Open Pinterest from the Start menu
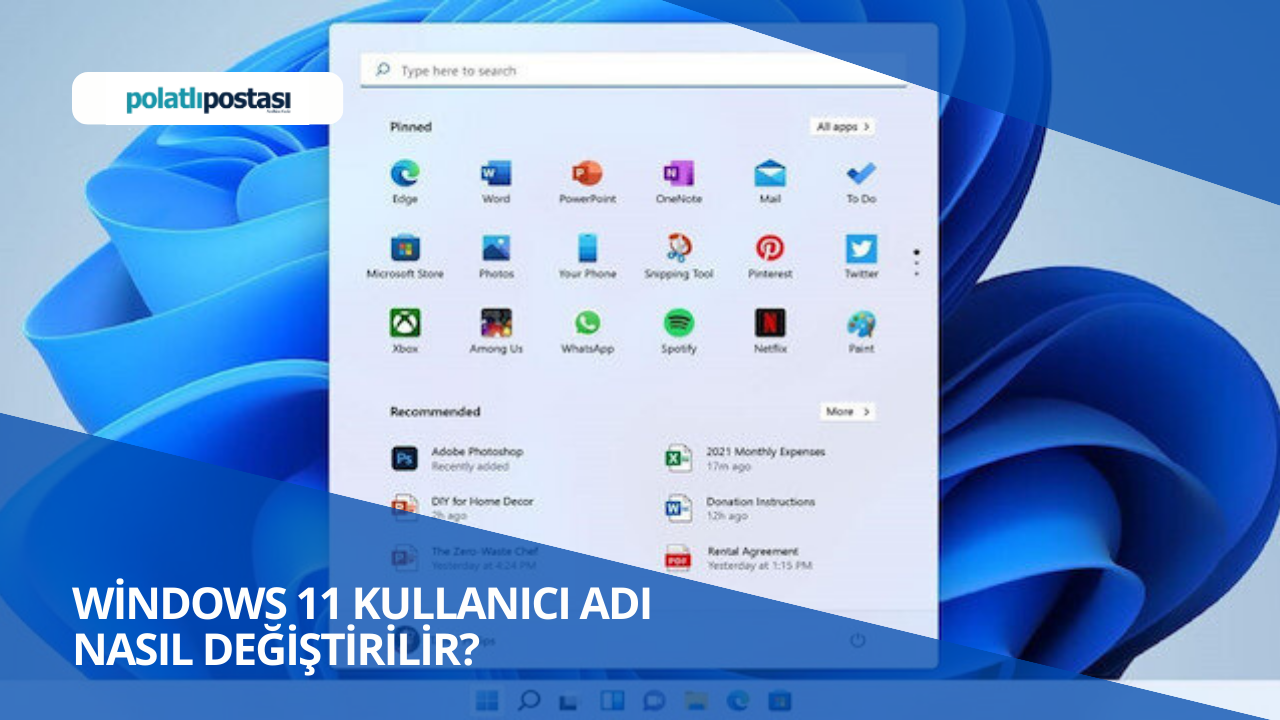Screen dimensions: 1280x720 [769, 248]
